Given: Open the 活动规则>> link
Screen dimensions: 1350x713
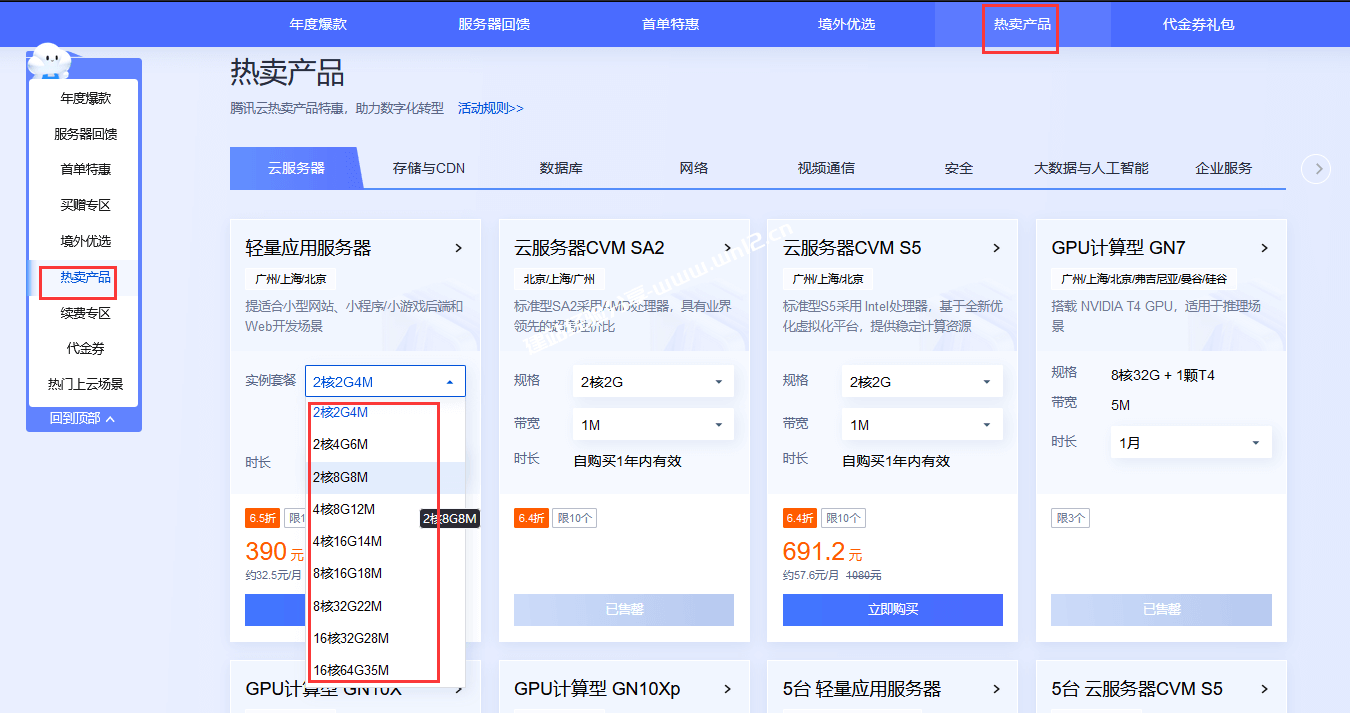Looking at the screenshot, I should (490, 108).
